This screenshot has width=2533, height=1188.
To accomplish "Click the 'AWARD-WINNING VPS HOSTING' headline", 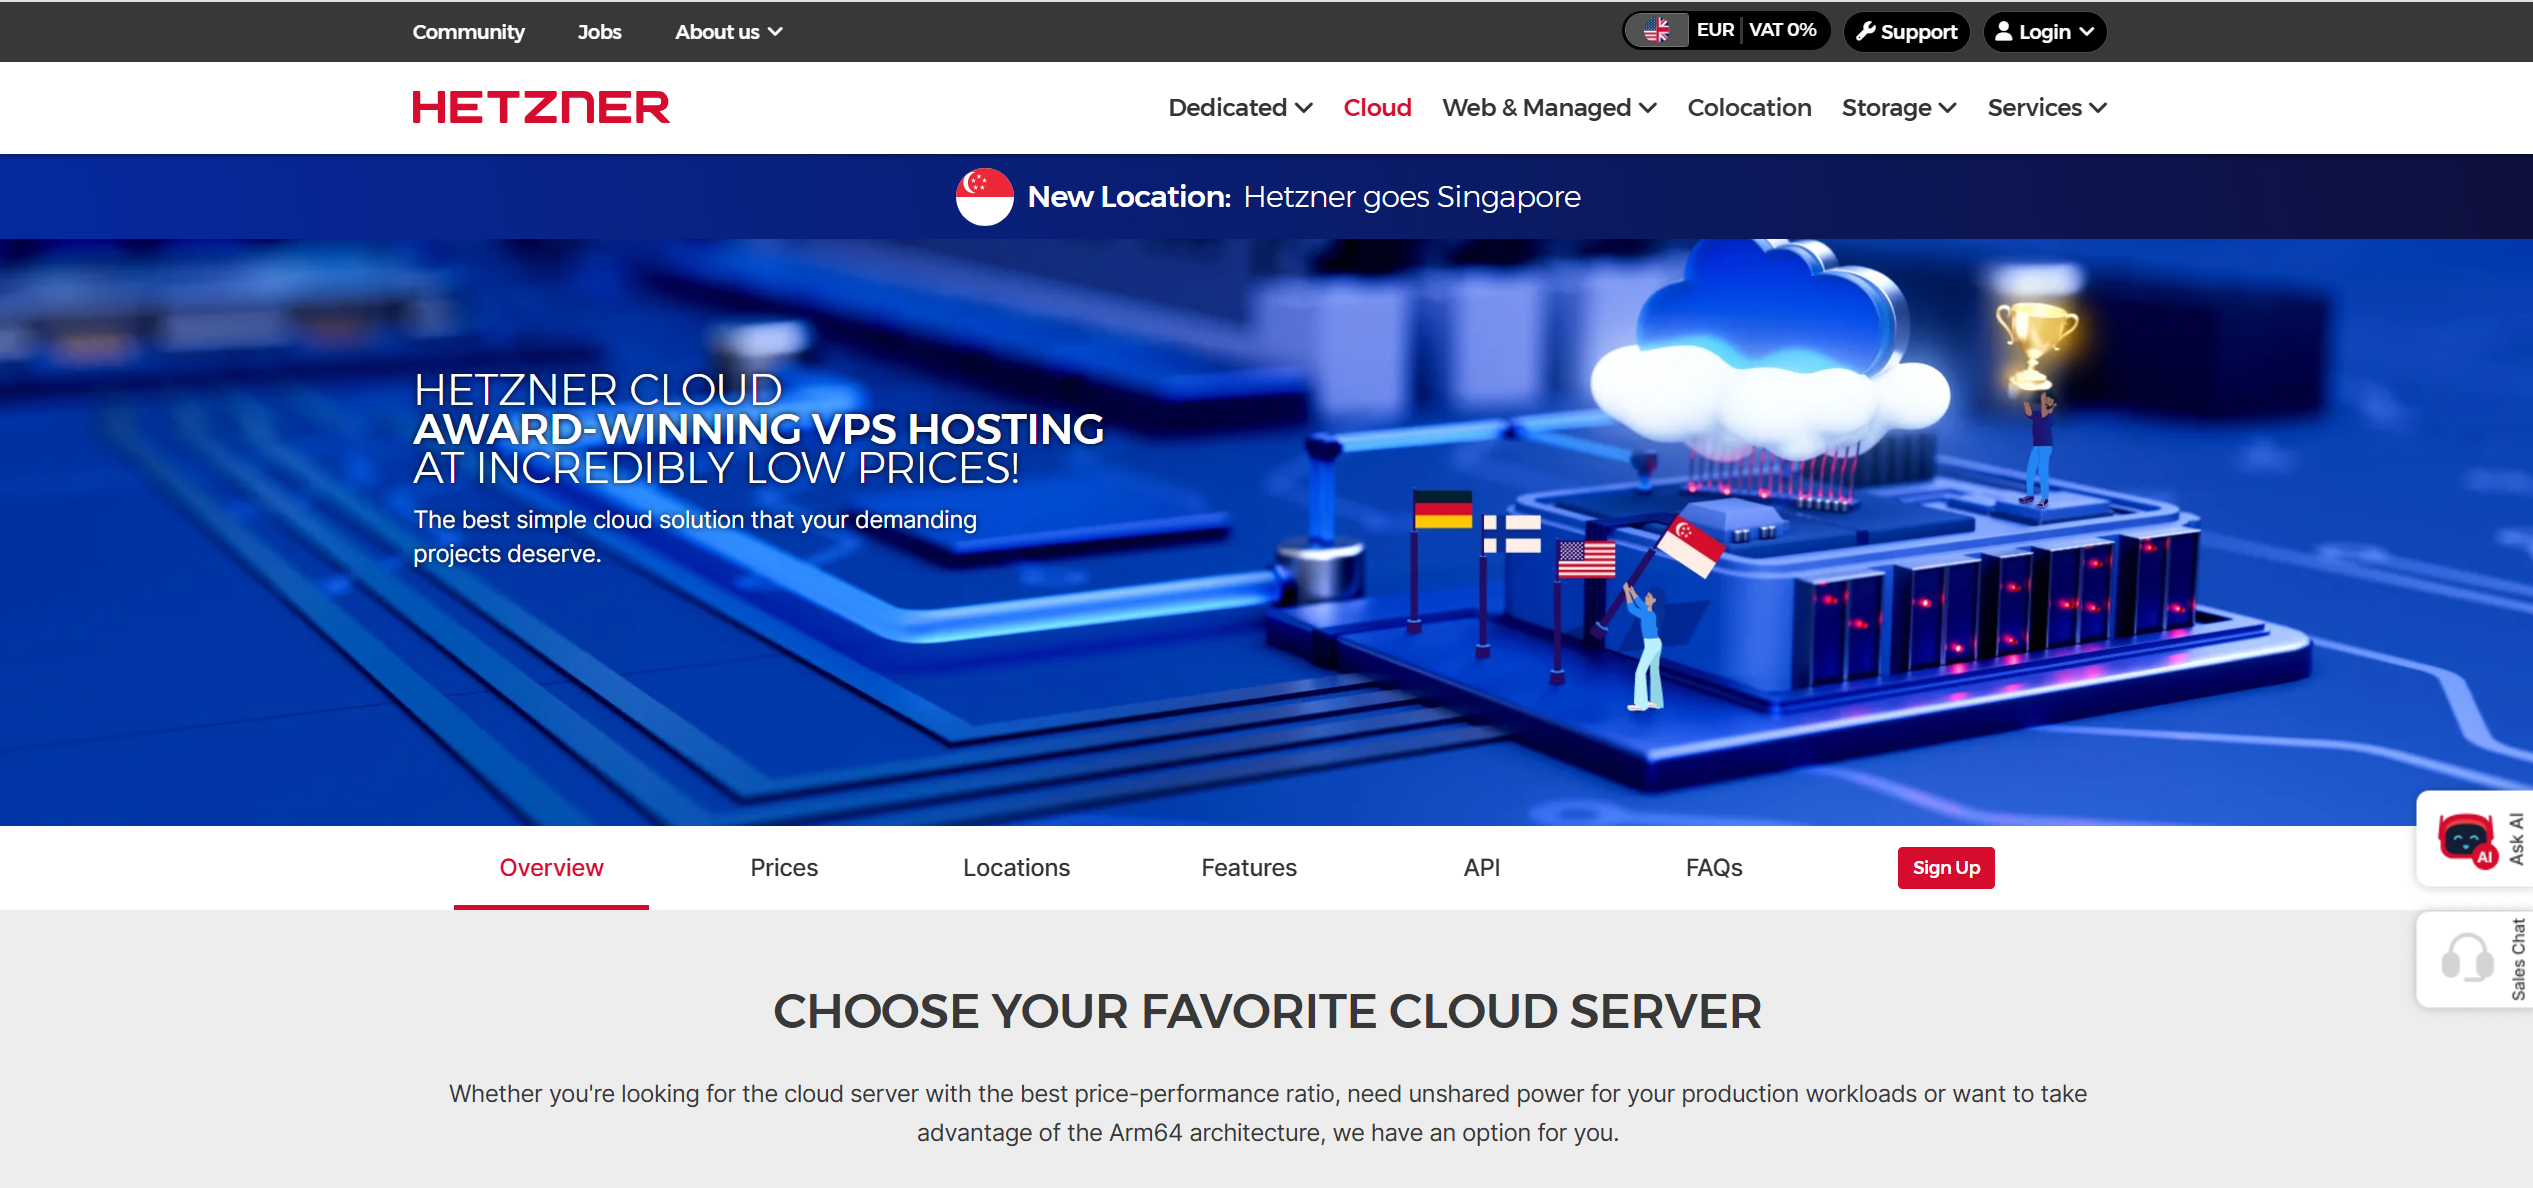I will coord(759,429).
